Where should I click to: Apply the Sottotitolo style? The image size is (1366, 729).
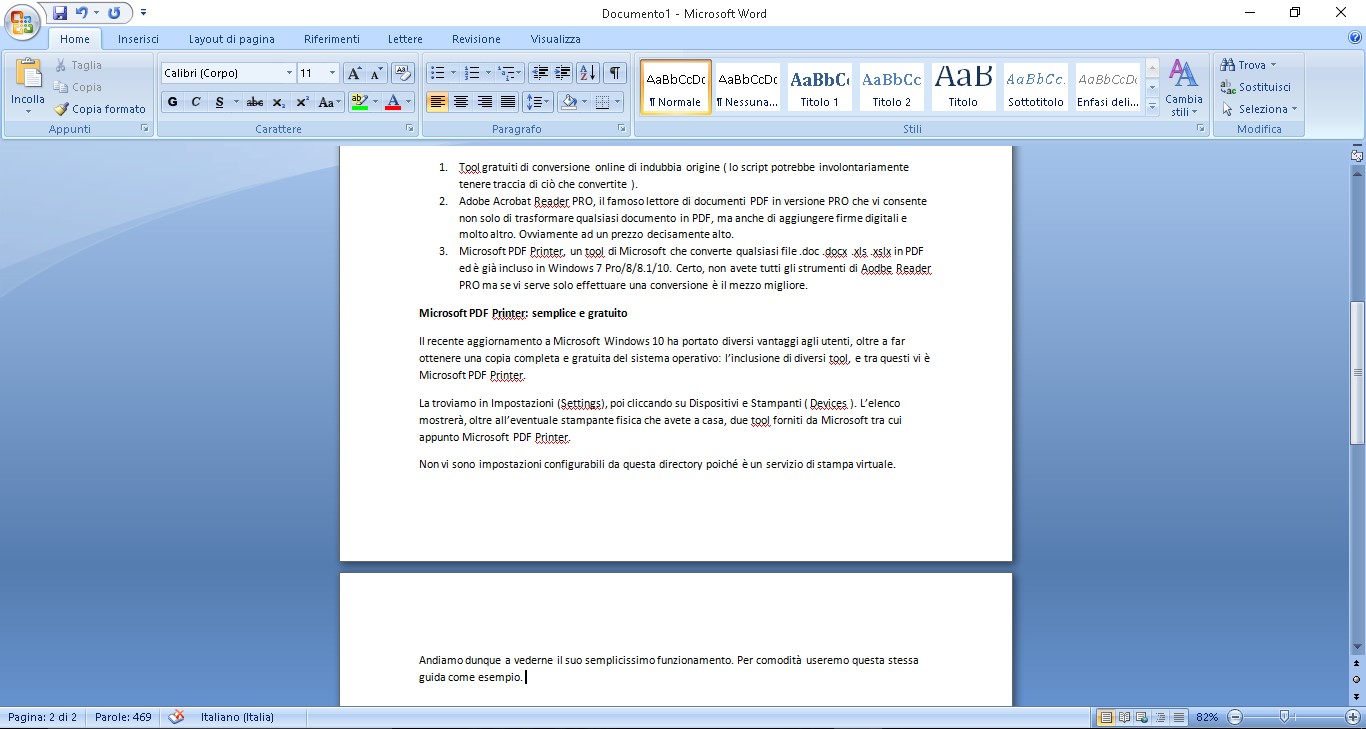click(1036, 85)
